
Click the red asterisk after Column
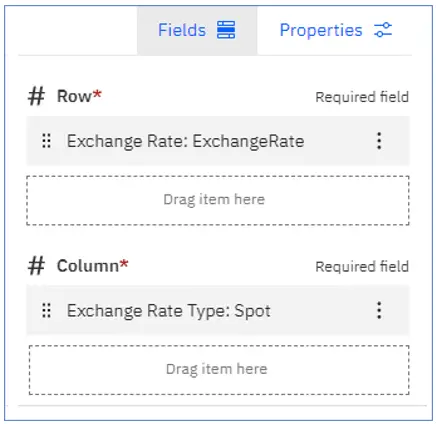[x=124, y=263]
